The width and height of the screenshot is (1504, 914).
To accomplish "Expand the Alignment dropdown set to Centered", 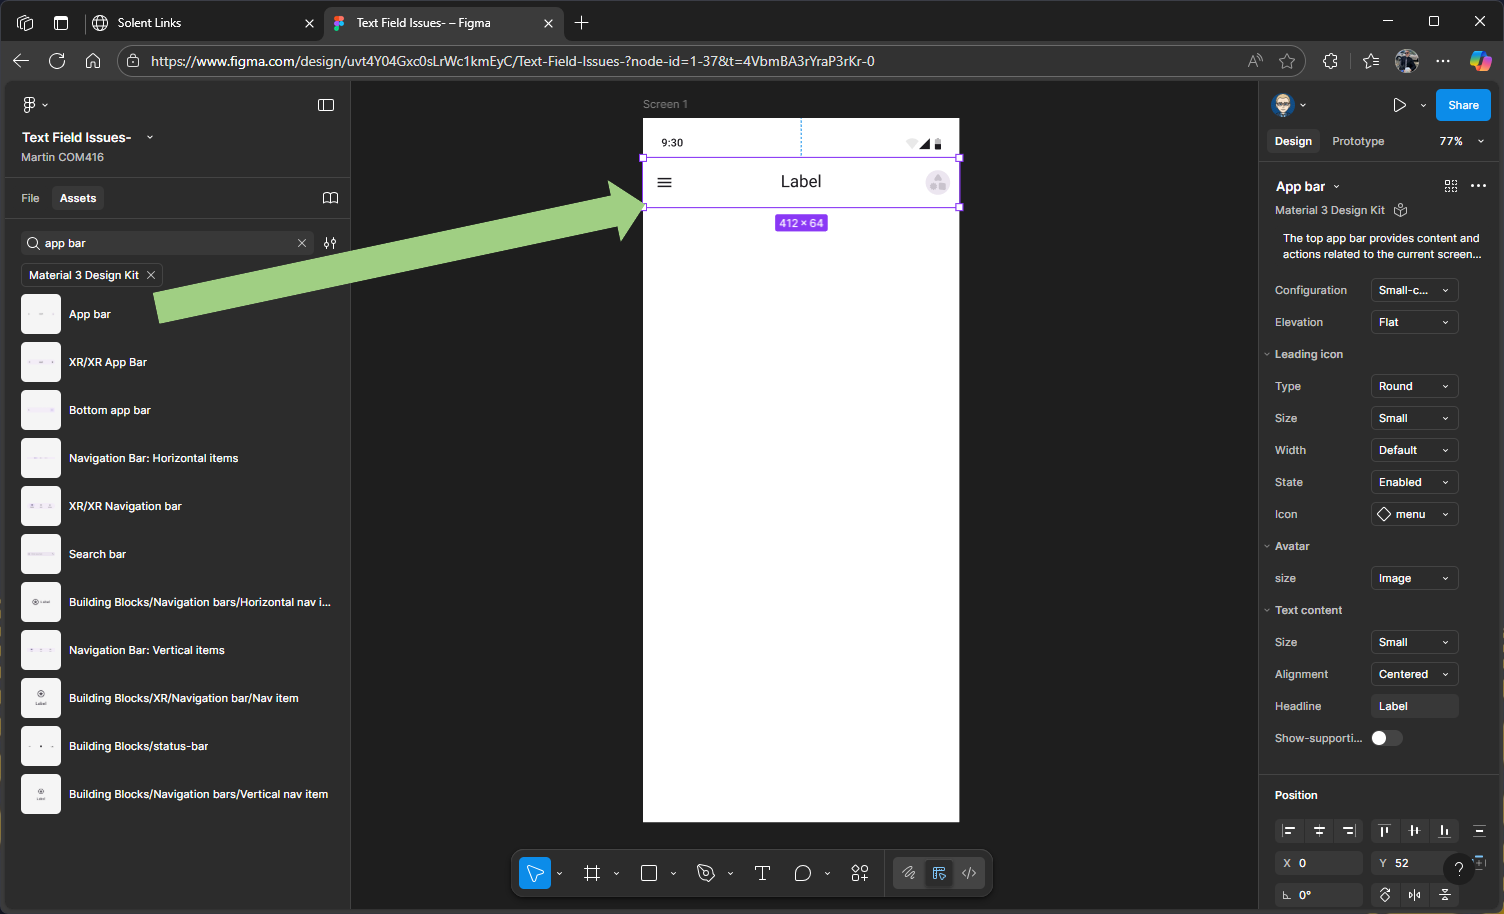I will pos(1413,674).
